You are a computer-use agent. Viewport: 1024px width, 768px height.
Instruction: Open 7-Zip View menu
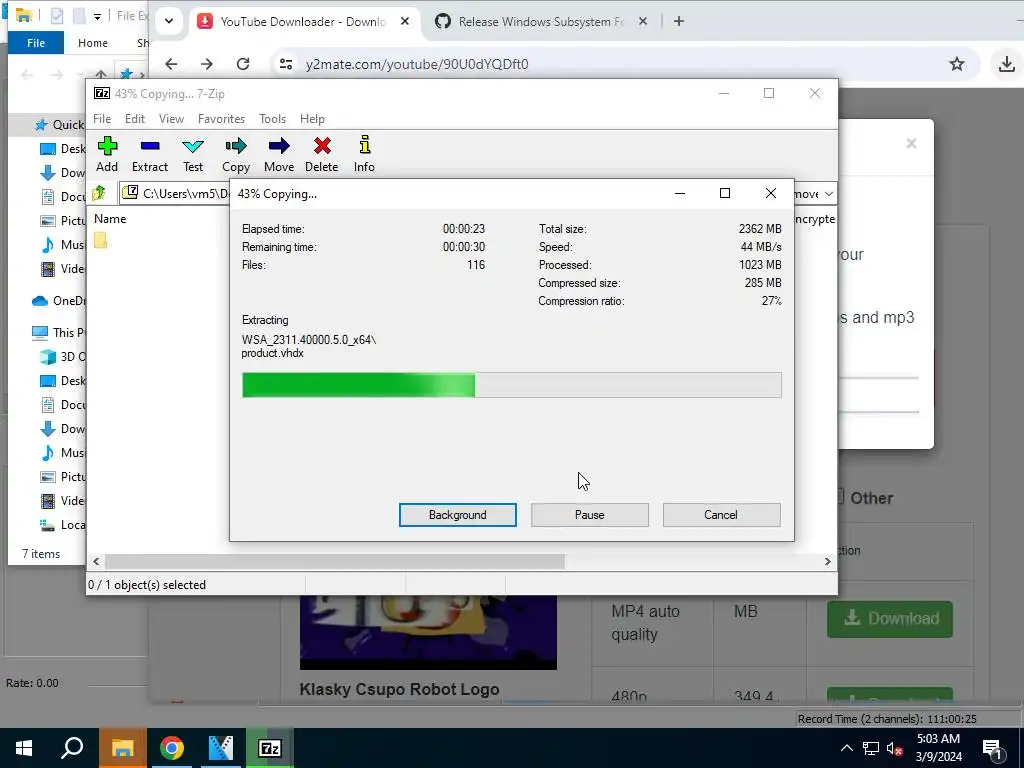[171, 119]
